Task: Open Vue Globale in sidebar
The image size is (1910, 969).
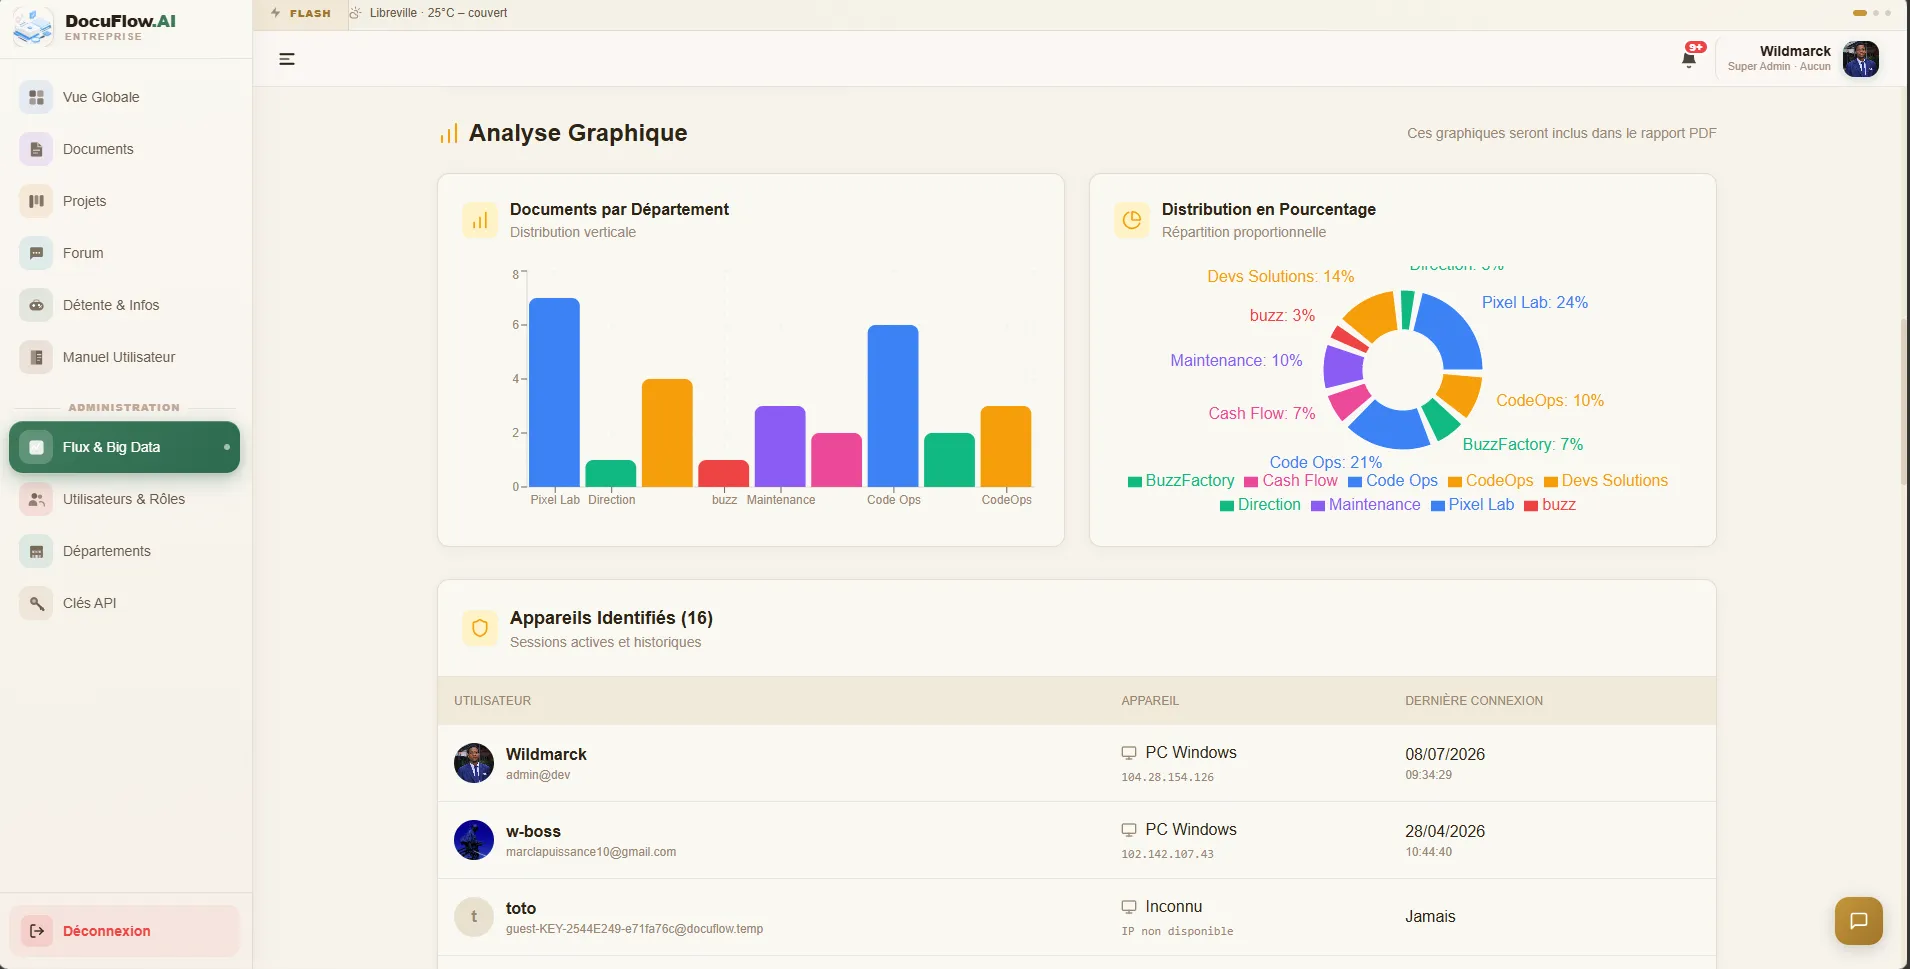Action: coord(124,97)
